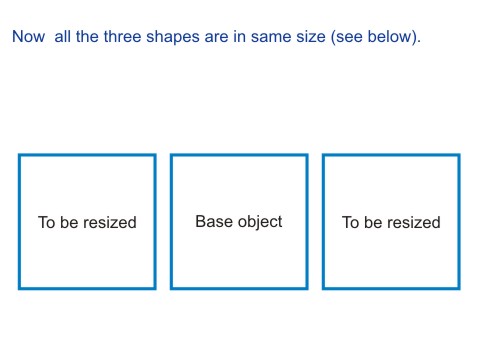Image resolution: width=500 pixels, height=364 pixels.
Task: Click the '(see below)' text in heading
Action: click(376, 37)
